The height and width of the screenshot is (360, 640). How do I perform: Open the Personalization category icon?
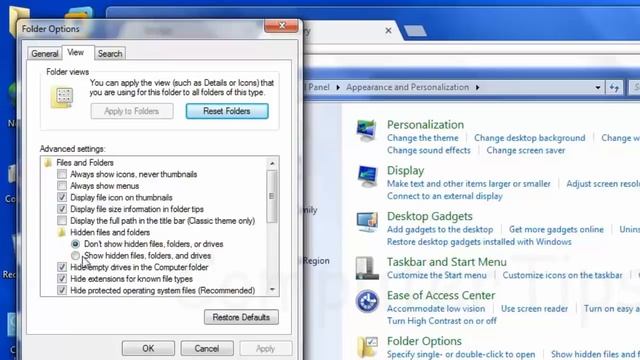point(366,131)
